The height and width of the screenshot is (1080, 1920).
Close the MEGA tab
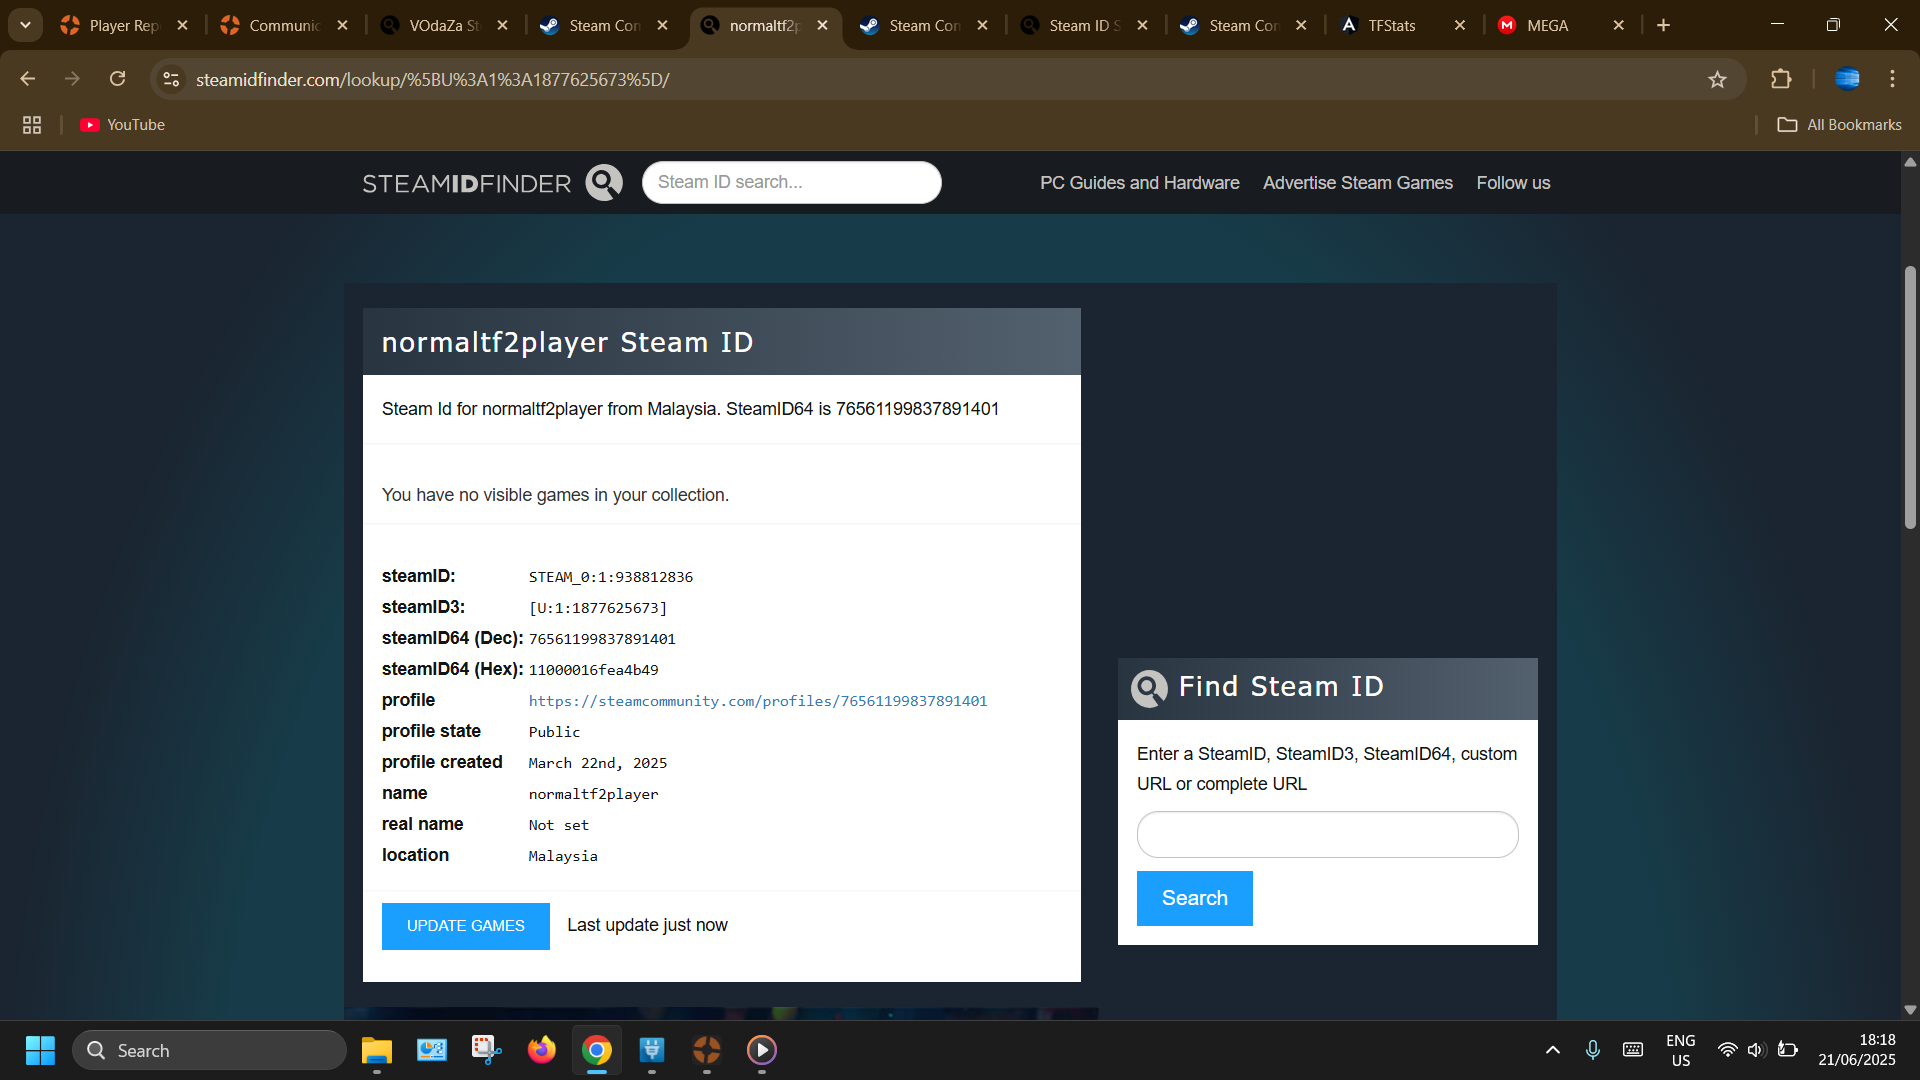pos(1618,25)
